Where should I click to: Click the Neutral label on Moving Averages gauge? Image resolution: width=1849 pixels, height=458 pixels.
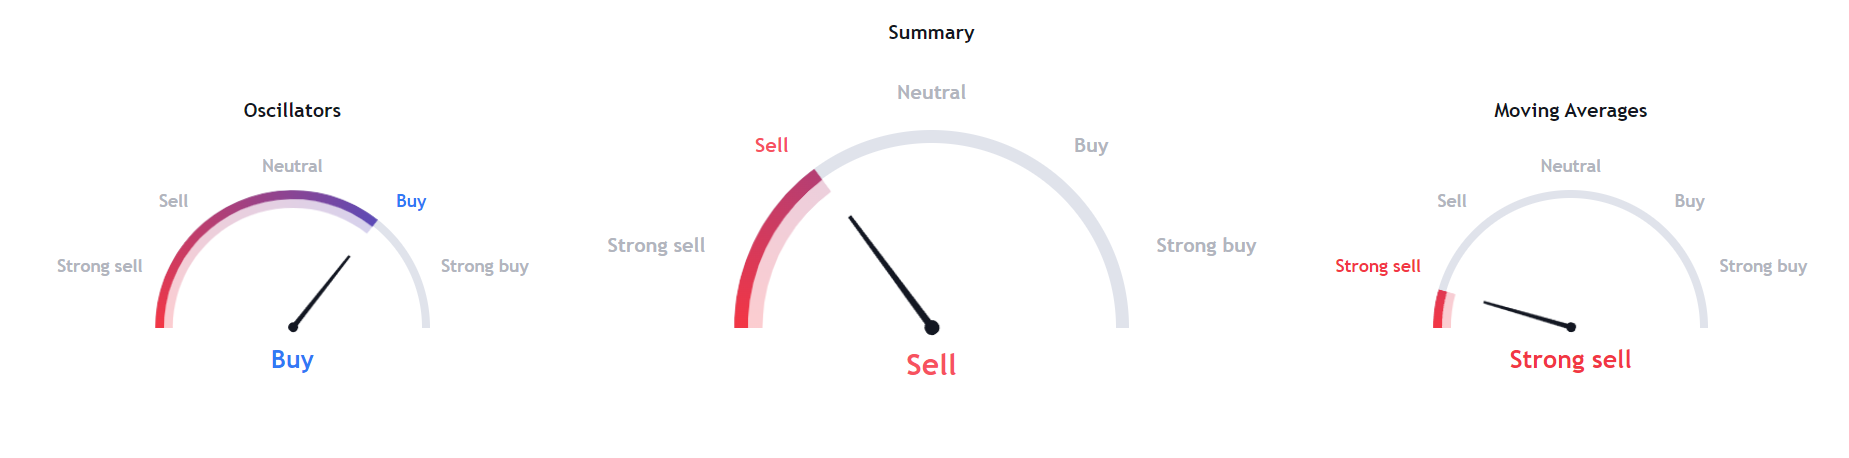point(1570,166)
